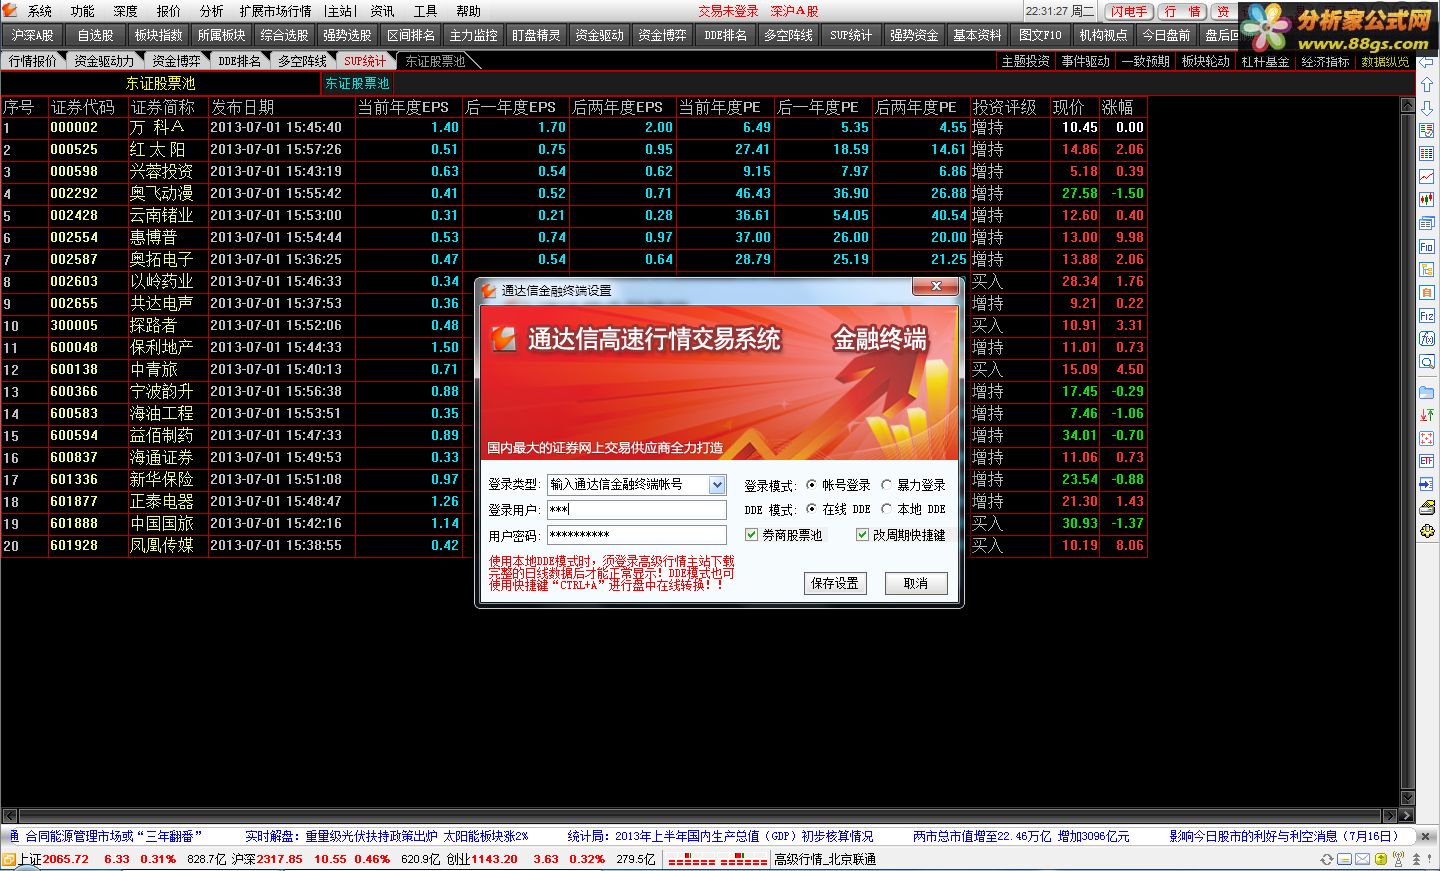Click the 强势资金 toolbar button
The width and height of the screenshot is (1440, 871).
pyautogui.click(x=914, y=35)
